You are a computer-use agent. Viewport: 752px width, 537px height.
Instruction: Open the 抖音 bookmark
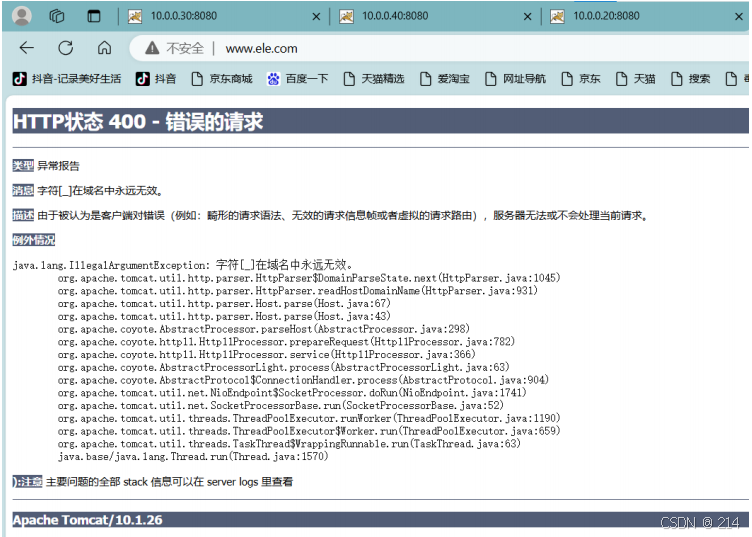(156, 79)
